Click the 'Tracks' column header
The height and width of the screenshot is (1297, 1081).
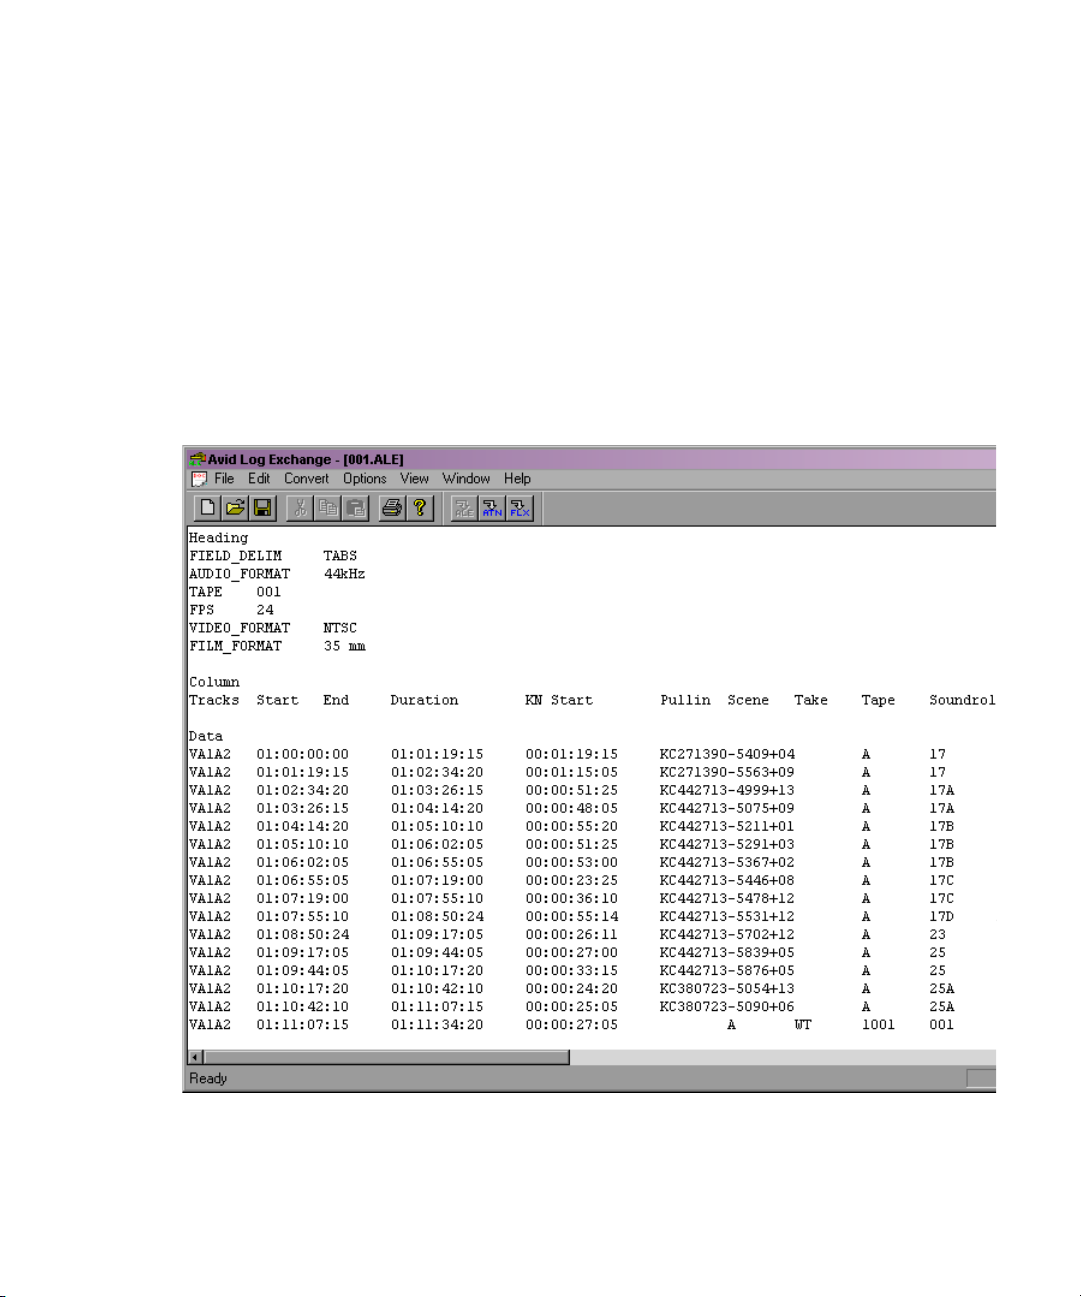click(215, 700)
